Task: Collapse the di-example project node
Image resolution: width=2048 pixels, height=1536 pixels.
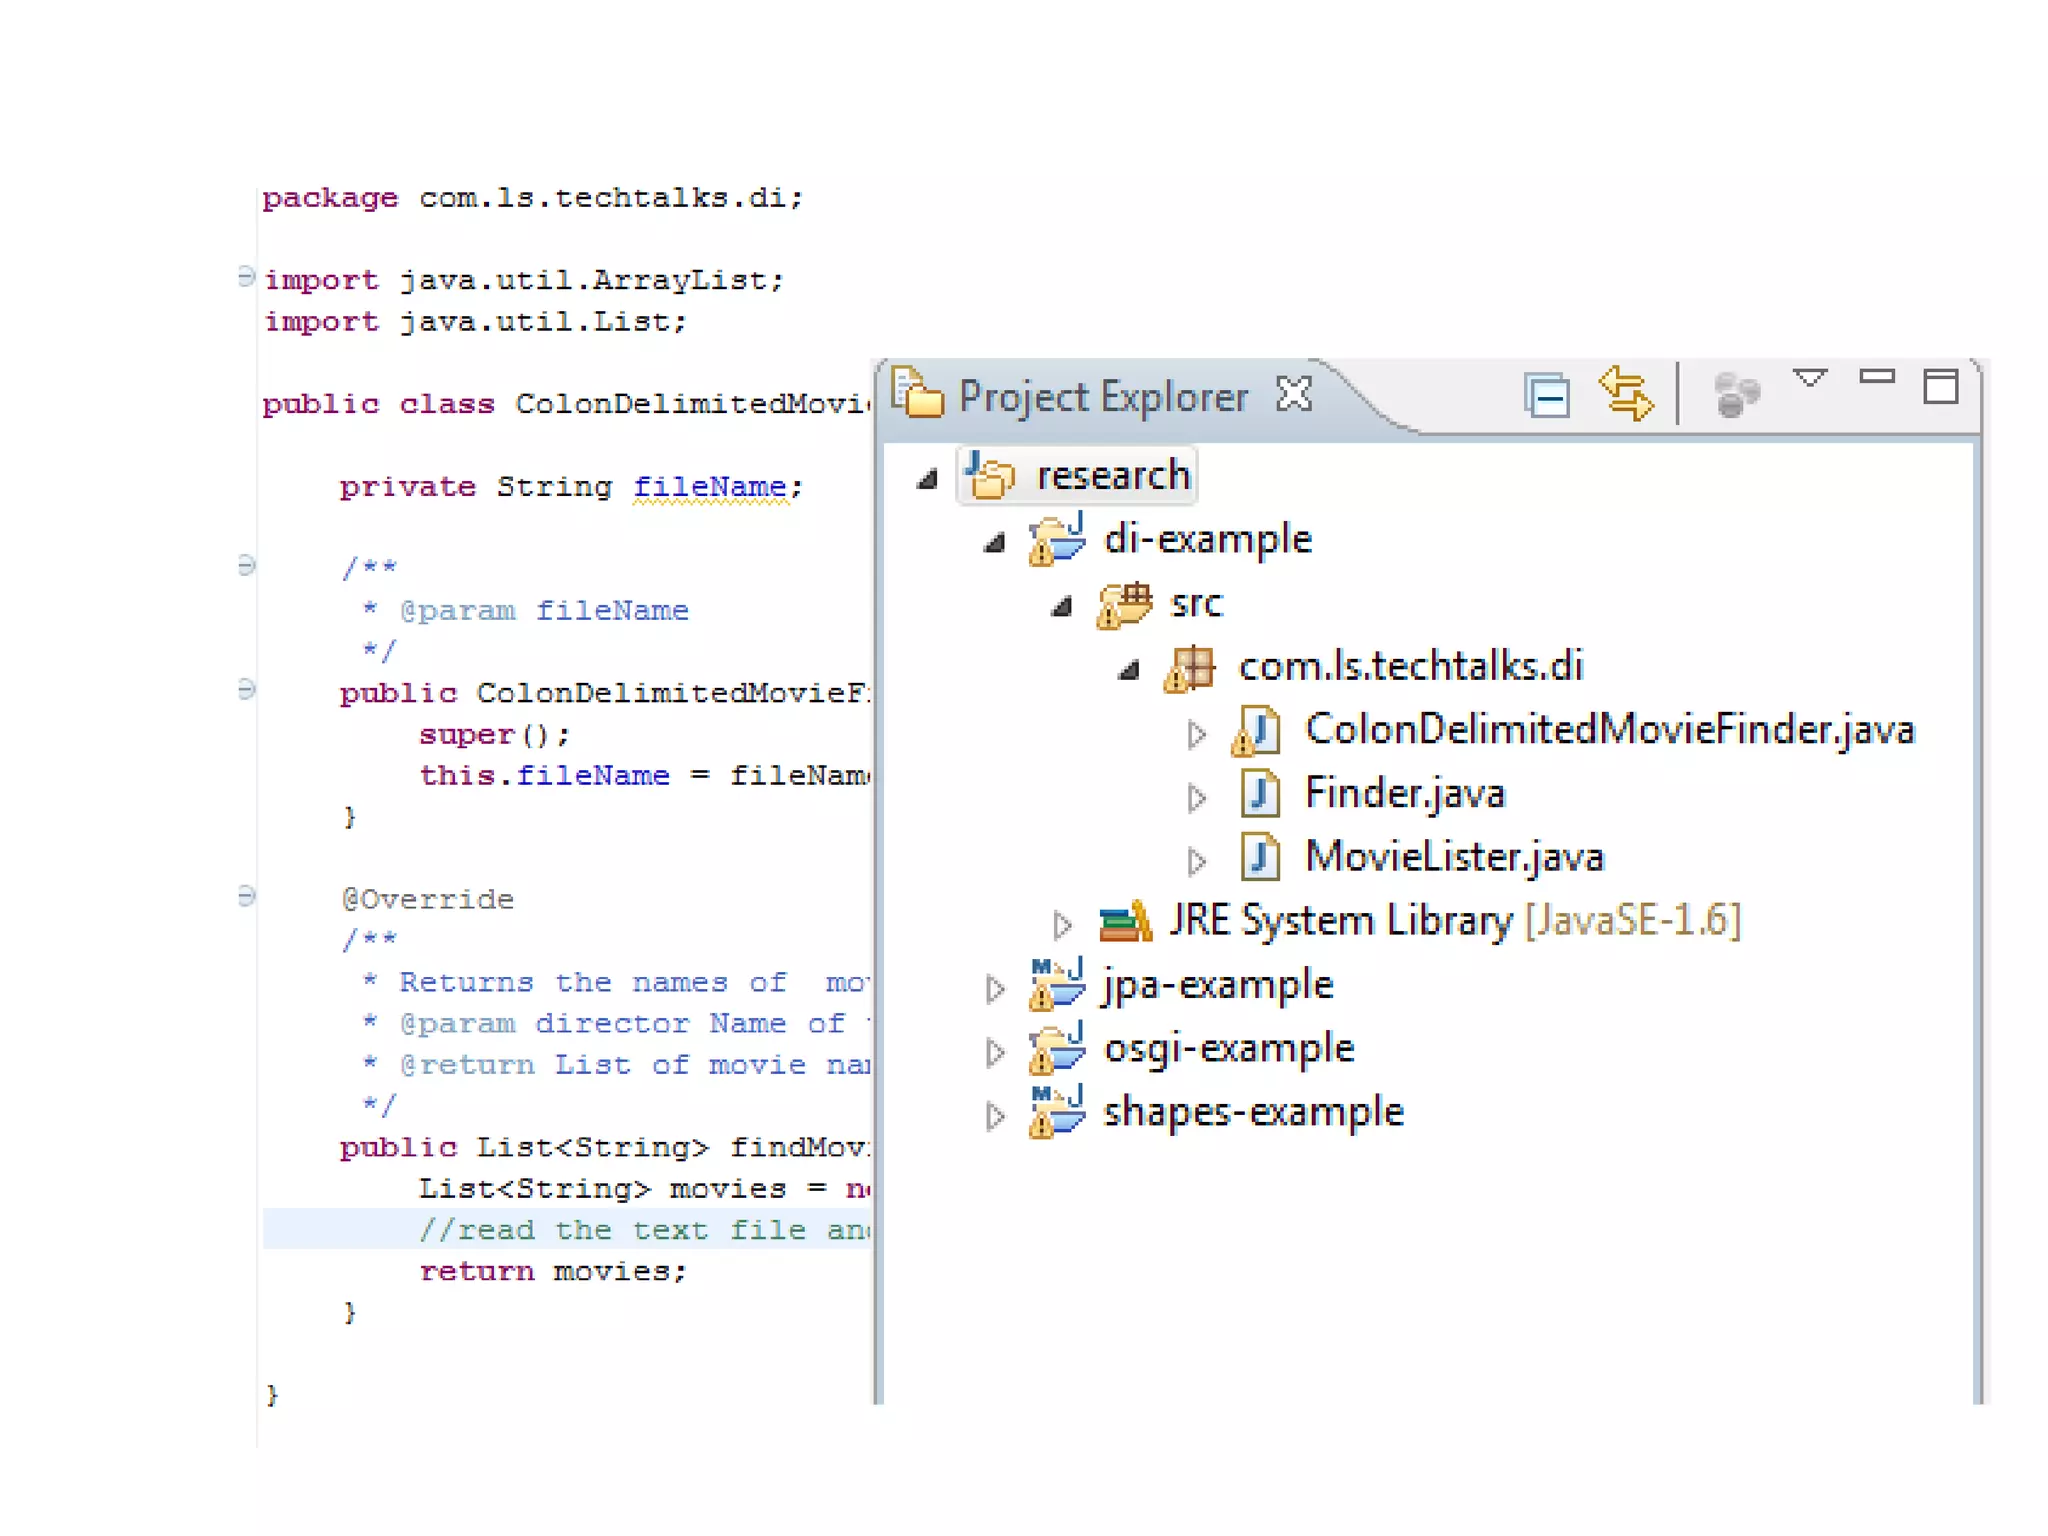Action: click(994, 543)
